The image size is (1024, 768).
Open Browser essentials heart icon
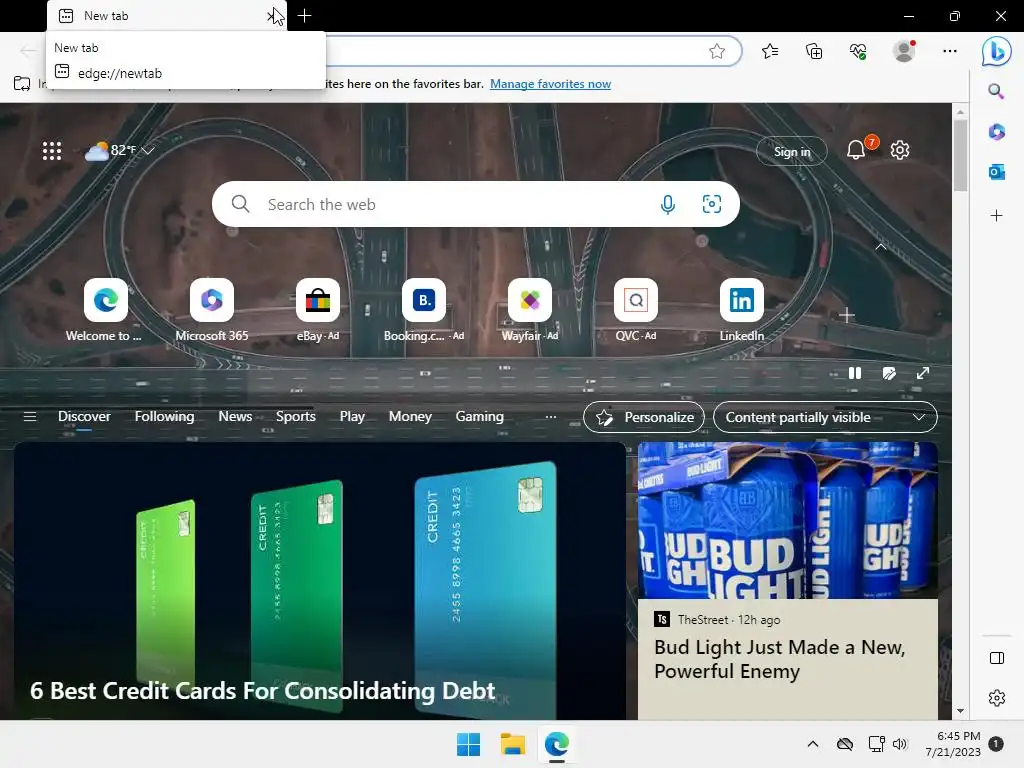click(x=858, y=52)
